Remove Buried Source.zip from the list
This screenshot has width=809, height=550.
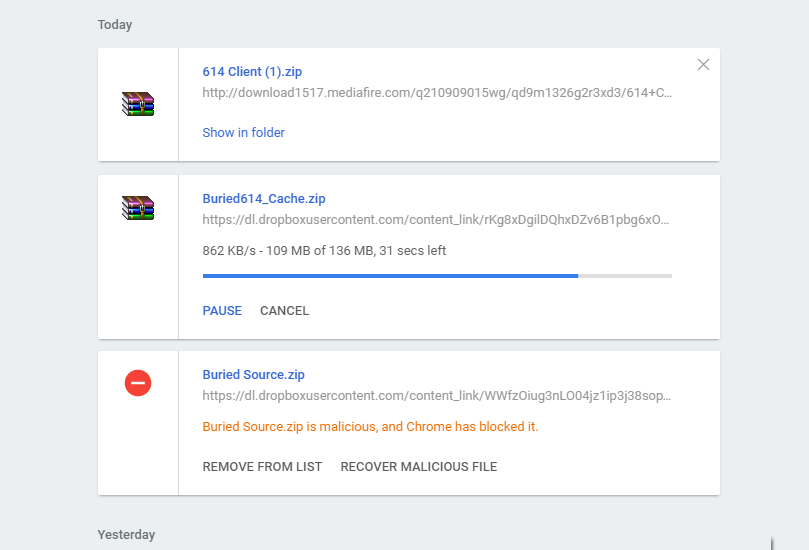pyautogui.click(x=262, y=467)
